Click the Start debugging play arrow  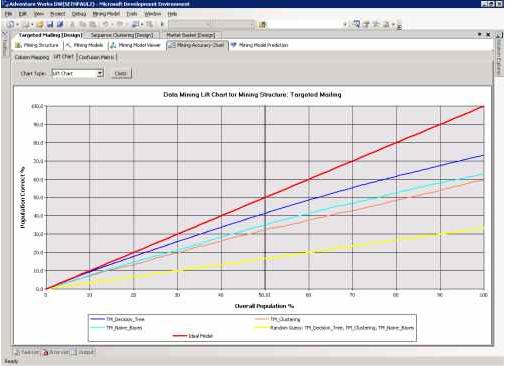click(162, 24)
